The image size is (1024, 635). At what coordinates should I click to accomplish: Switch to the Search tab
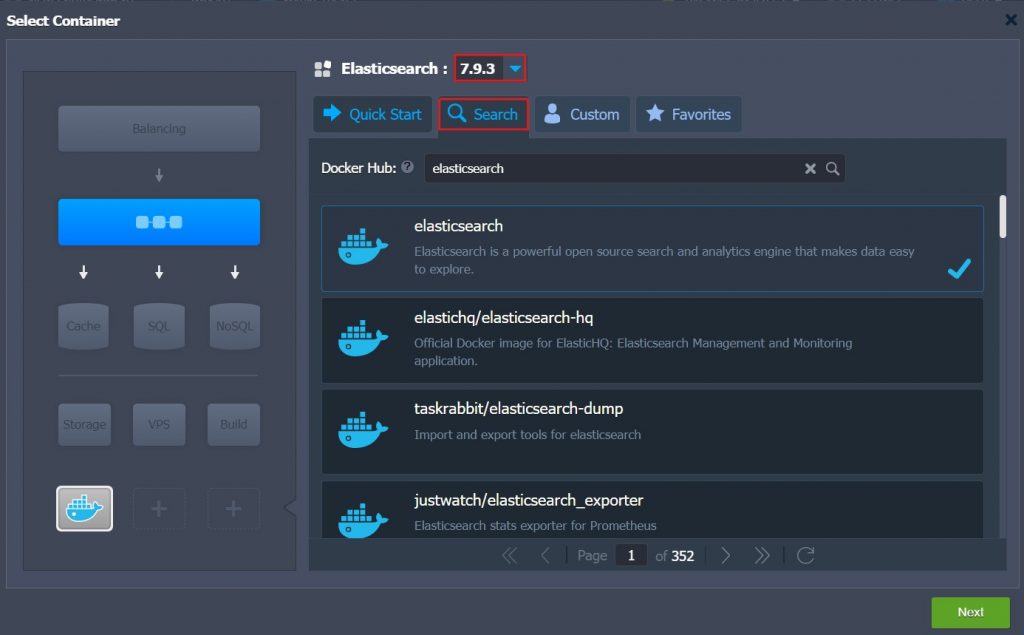[x=483, y=114]
